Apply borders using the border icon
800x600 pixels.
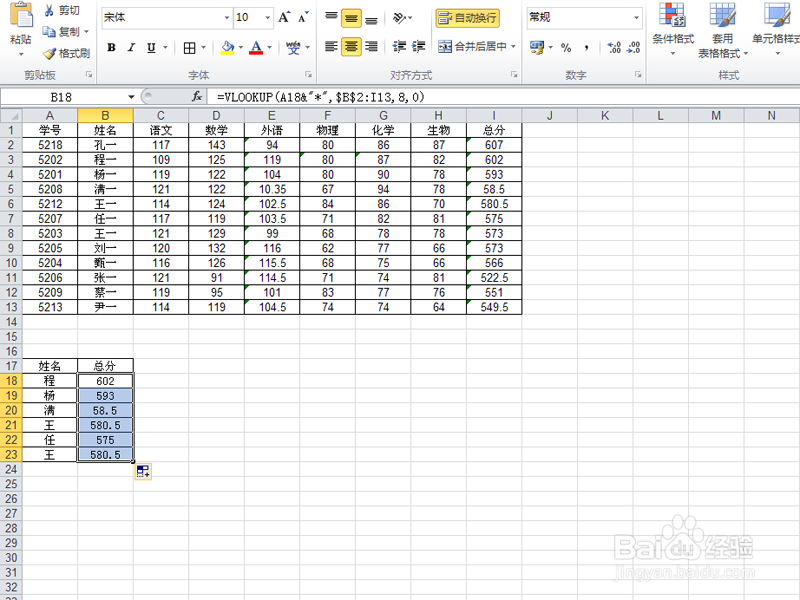189,48
